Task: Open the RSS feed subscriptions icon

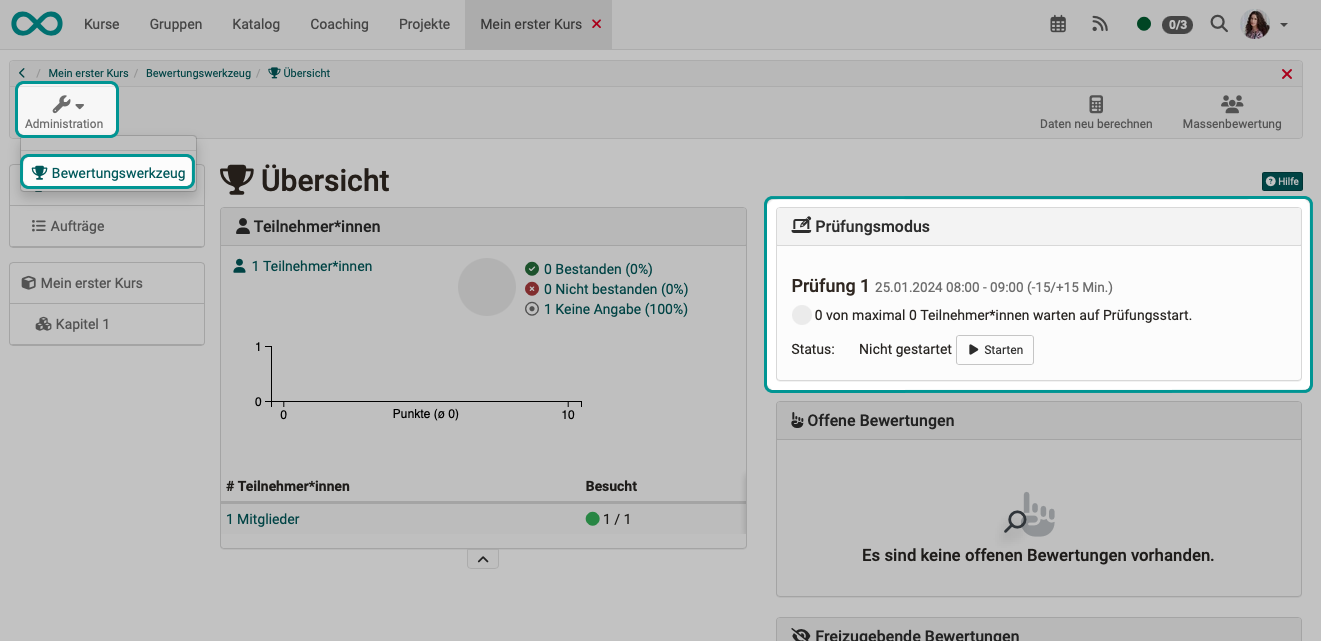Action: point(1100,22)
